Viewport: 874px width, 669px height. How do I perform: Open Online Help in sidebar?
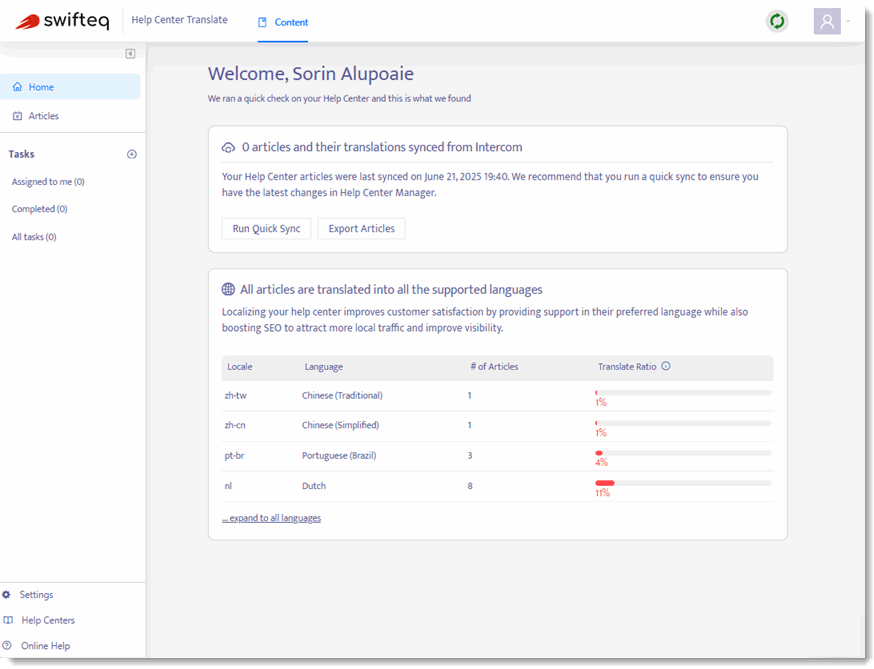[46, 646]
